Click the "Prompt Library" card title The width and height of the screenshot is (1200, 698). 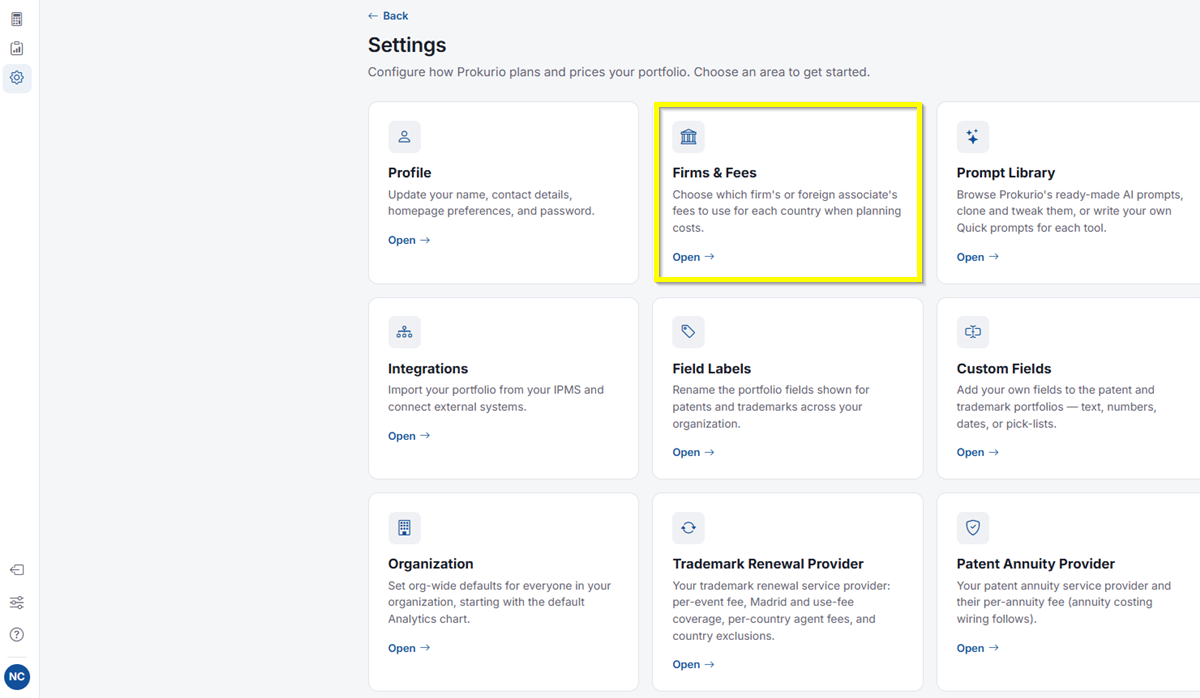(x=1005, y=173)
